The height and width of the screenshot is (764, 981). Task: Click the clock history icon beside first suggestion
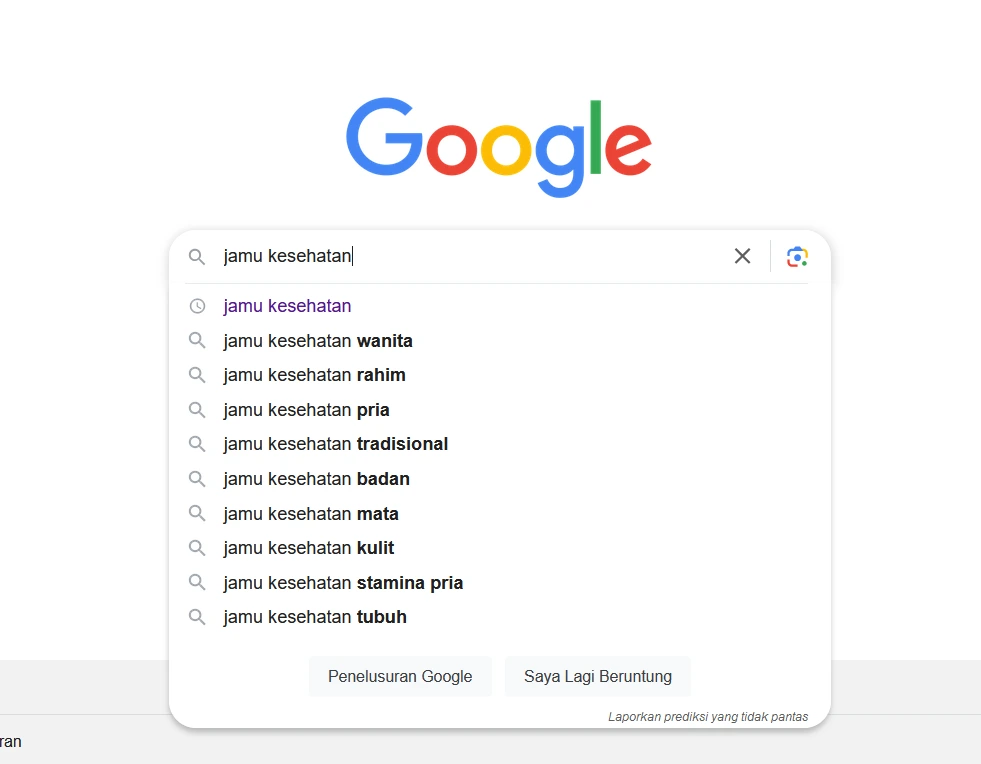(197, 306)
